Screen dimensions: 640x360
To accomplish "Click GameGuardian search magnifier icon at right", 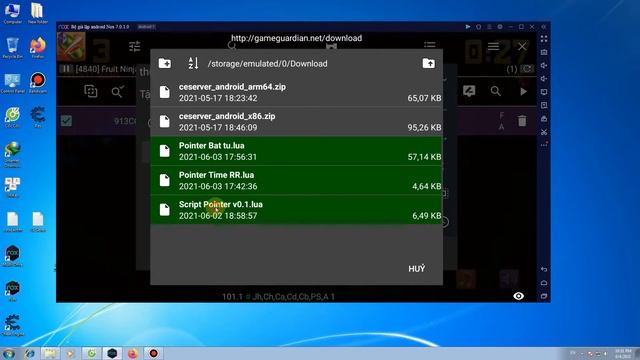I will (x=496, y=91).
